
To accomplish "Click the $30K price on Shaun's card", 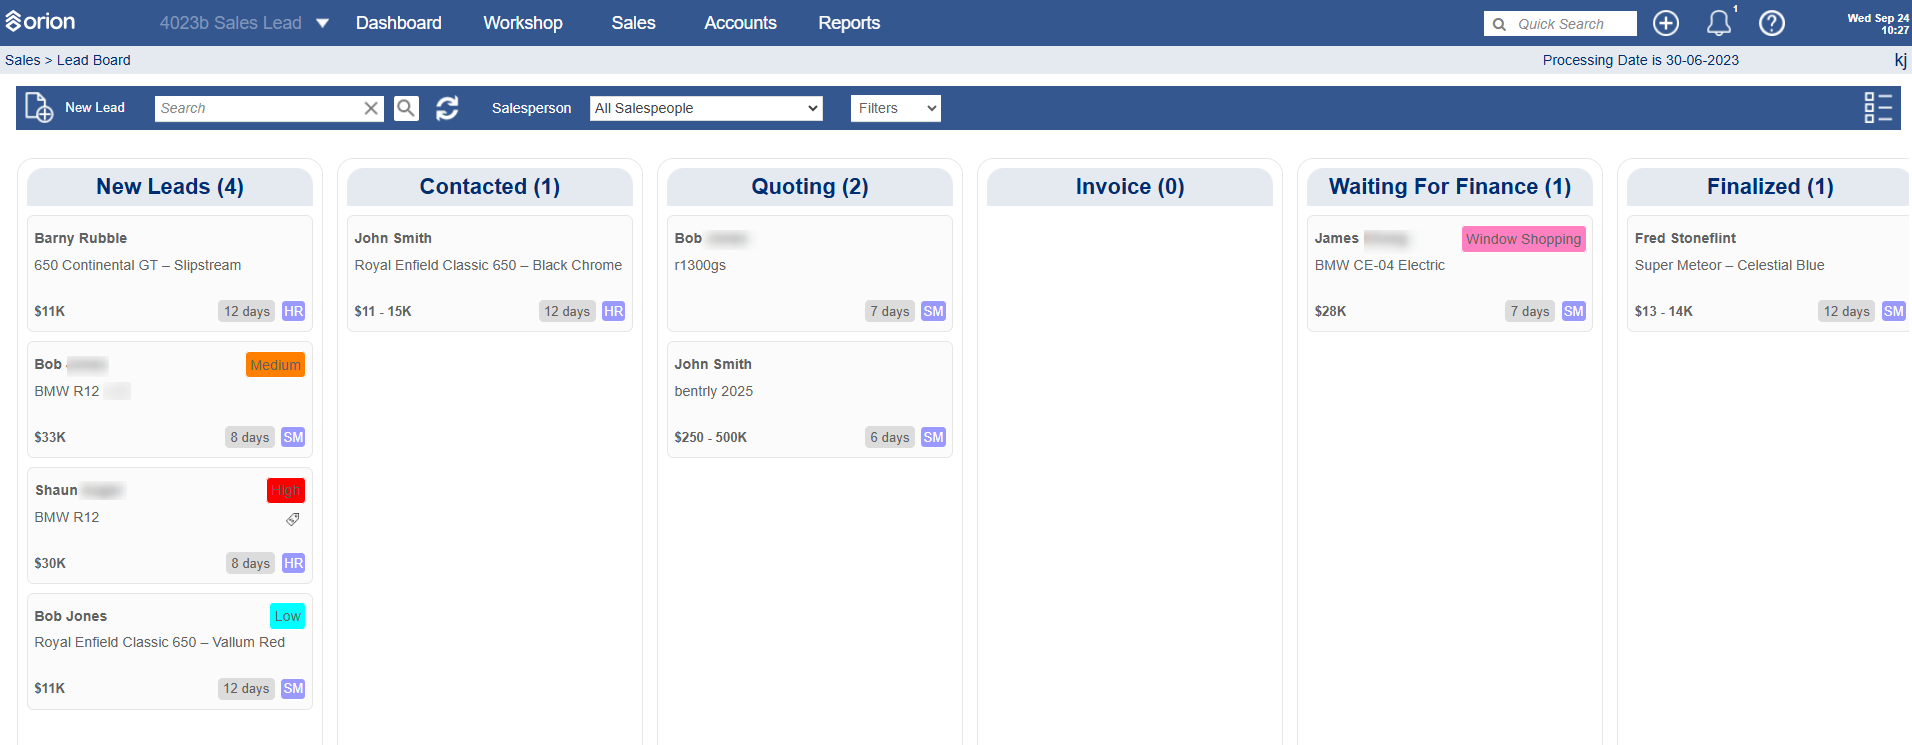I will pos(50,563).
